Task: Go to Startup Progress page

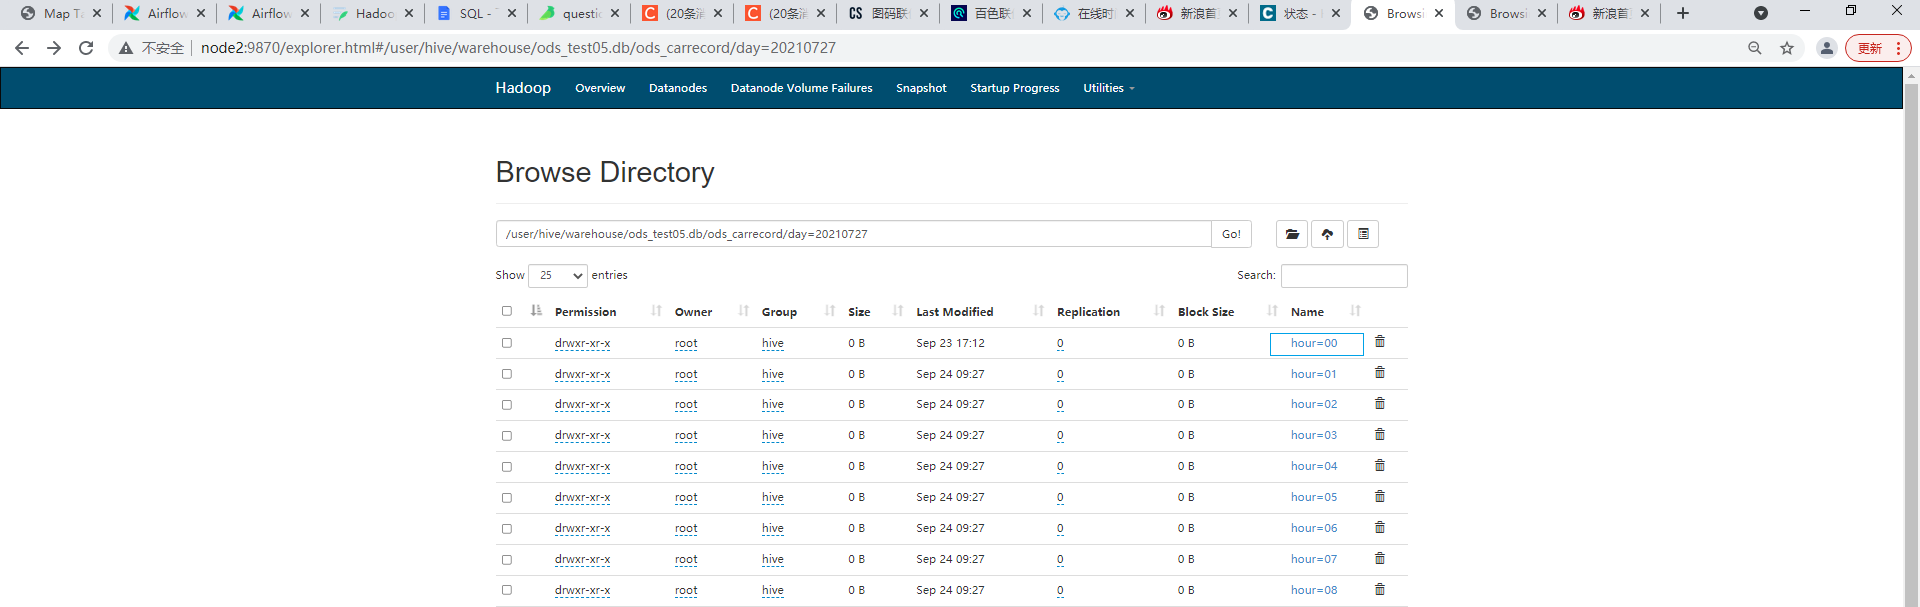Action: pos(1015,88)
